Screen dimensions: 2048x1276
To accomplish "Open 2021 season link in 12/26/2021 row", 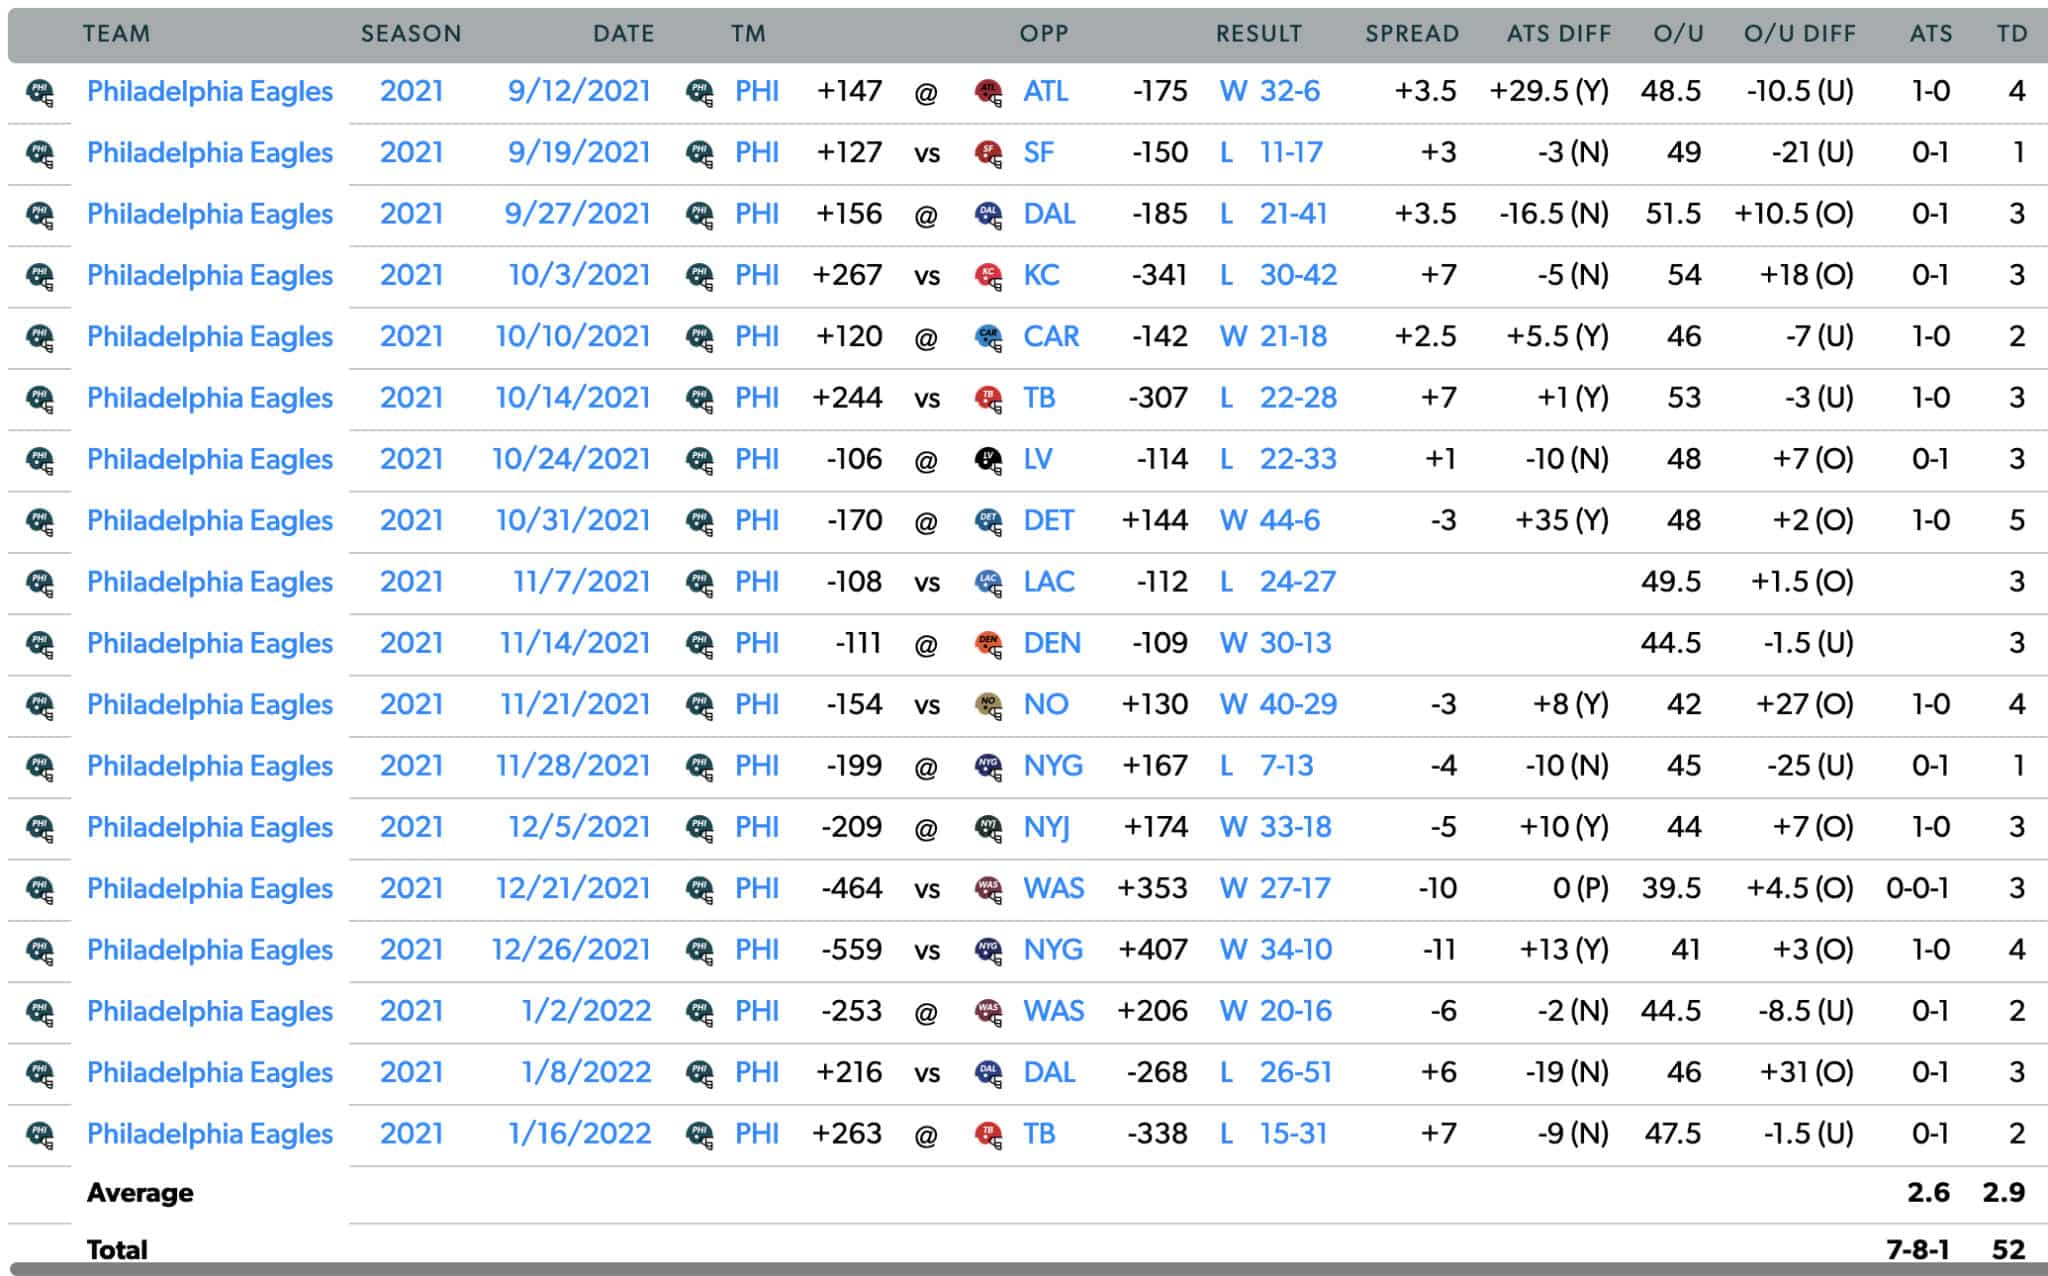I will coord(411,949).
